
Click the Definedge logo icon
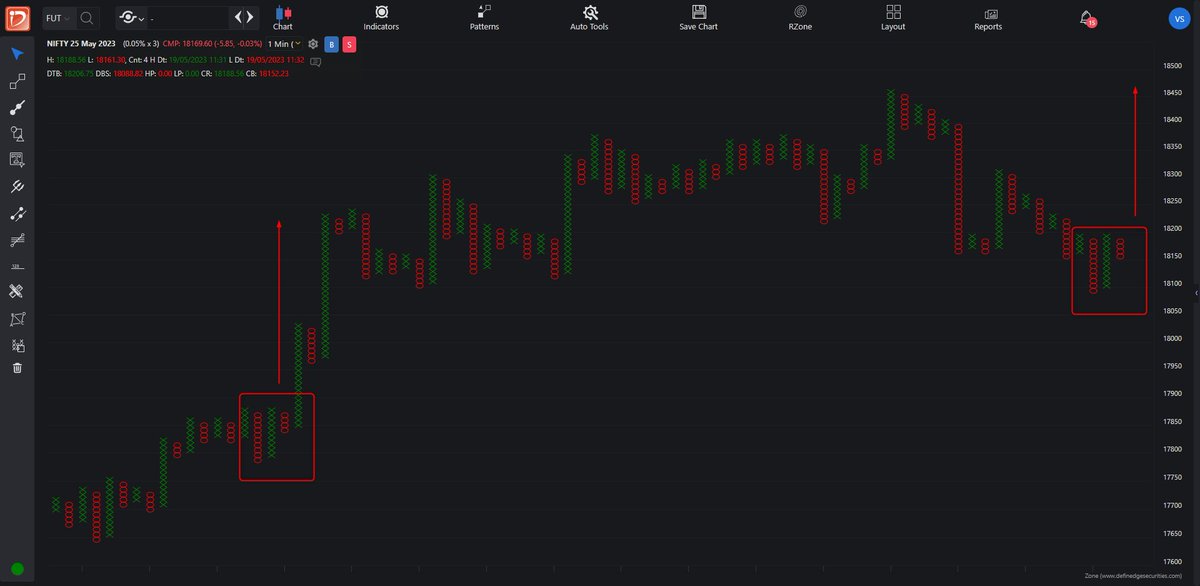[17, 17]
